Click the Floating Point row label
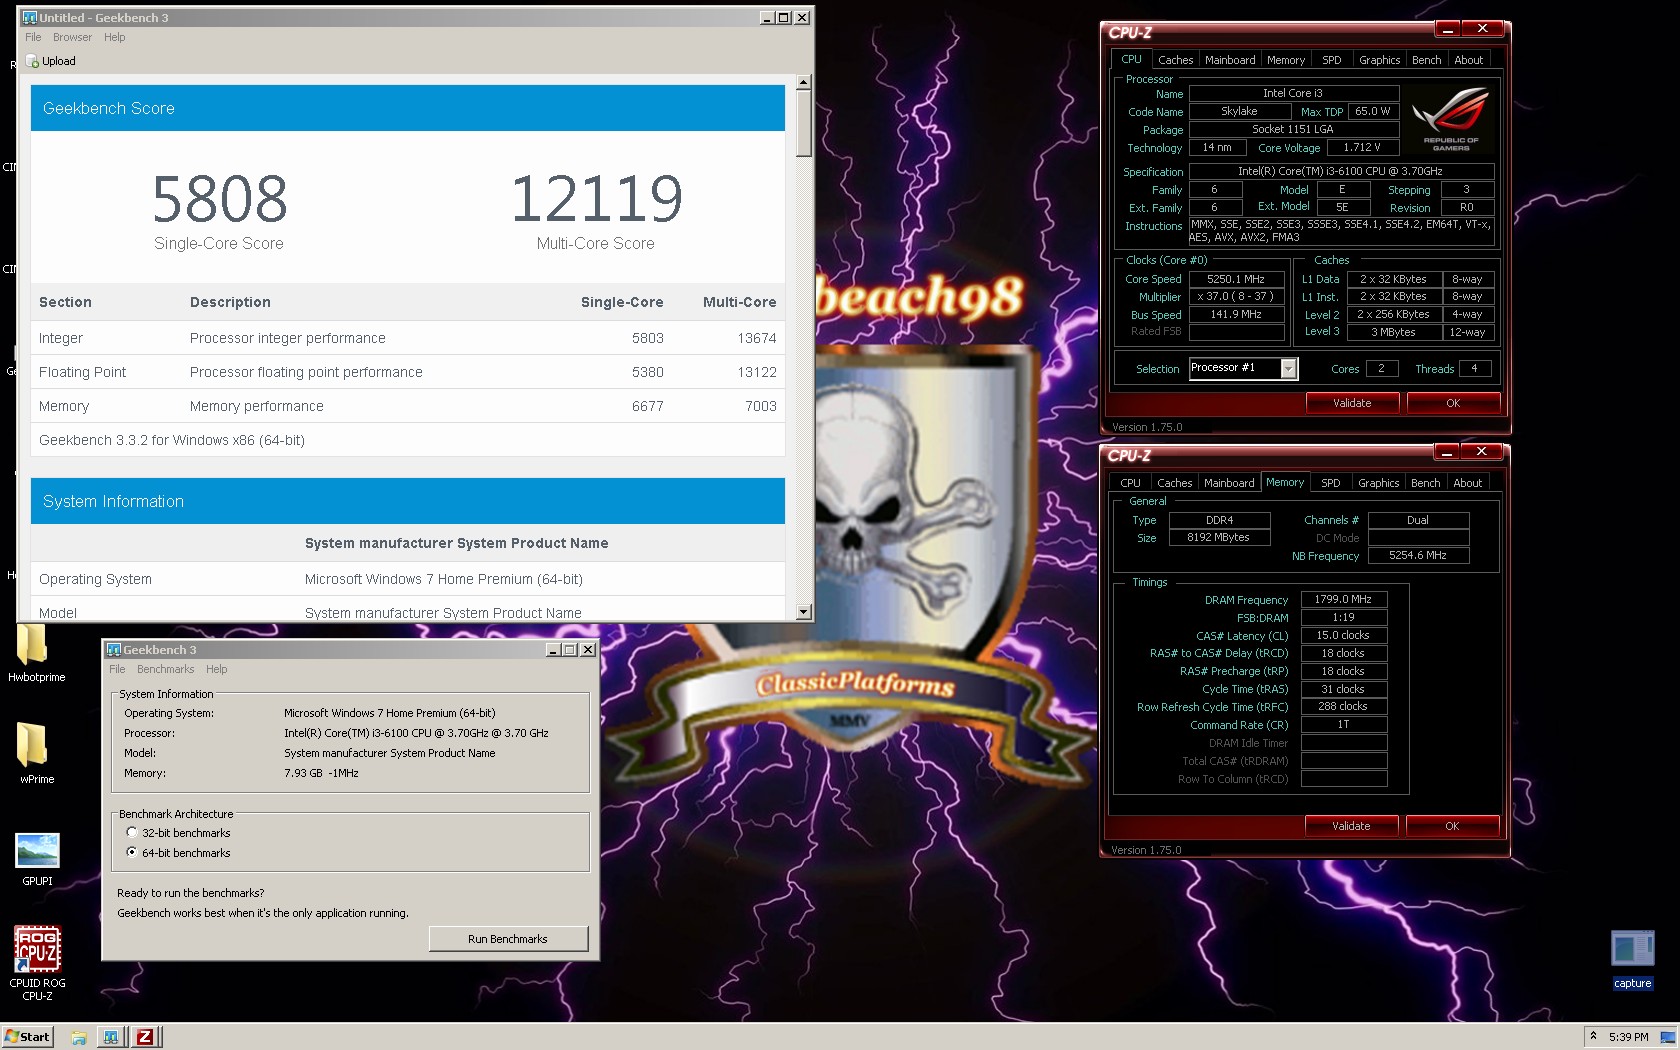 pos(82,372)
